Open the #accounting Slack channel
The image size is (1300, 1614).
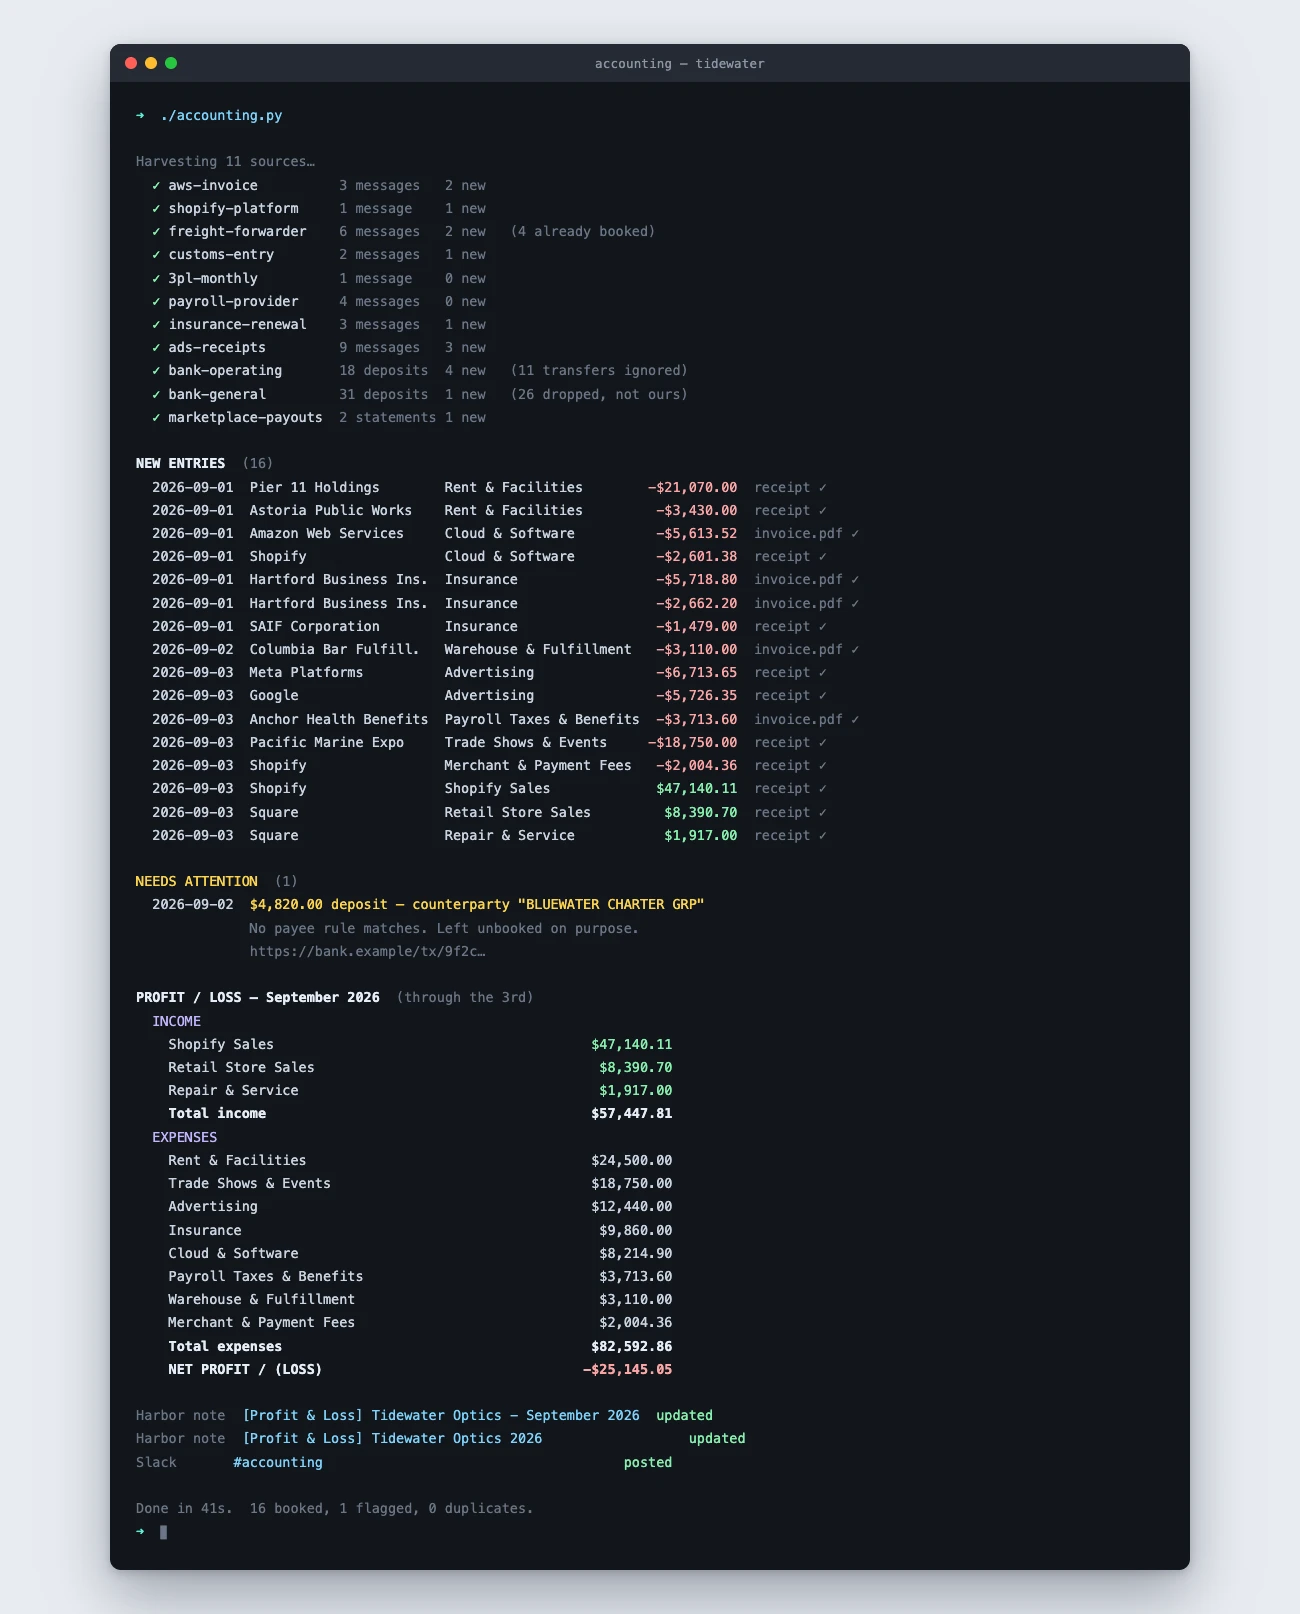[x=278, y=1462]
